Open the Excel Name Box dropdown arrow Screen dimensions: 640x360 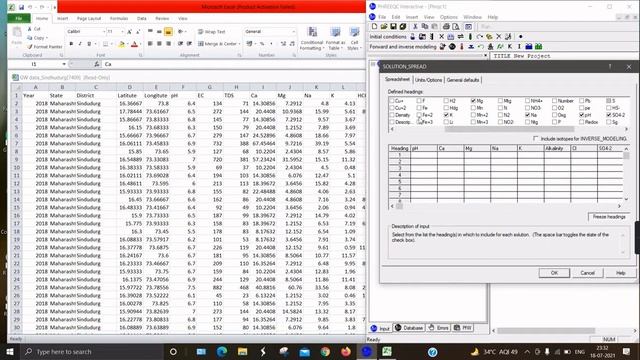pyautogui.click(x=64, y=64)
